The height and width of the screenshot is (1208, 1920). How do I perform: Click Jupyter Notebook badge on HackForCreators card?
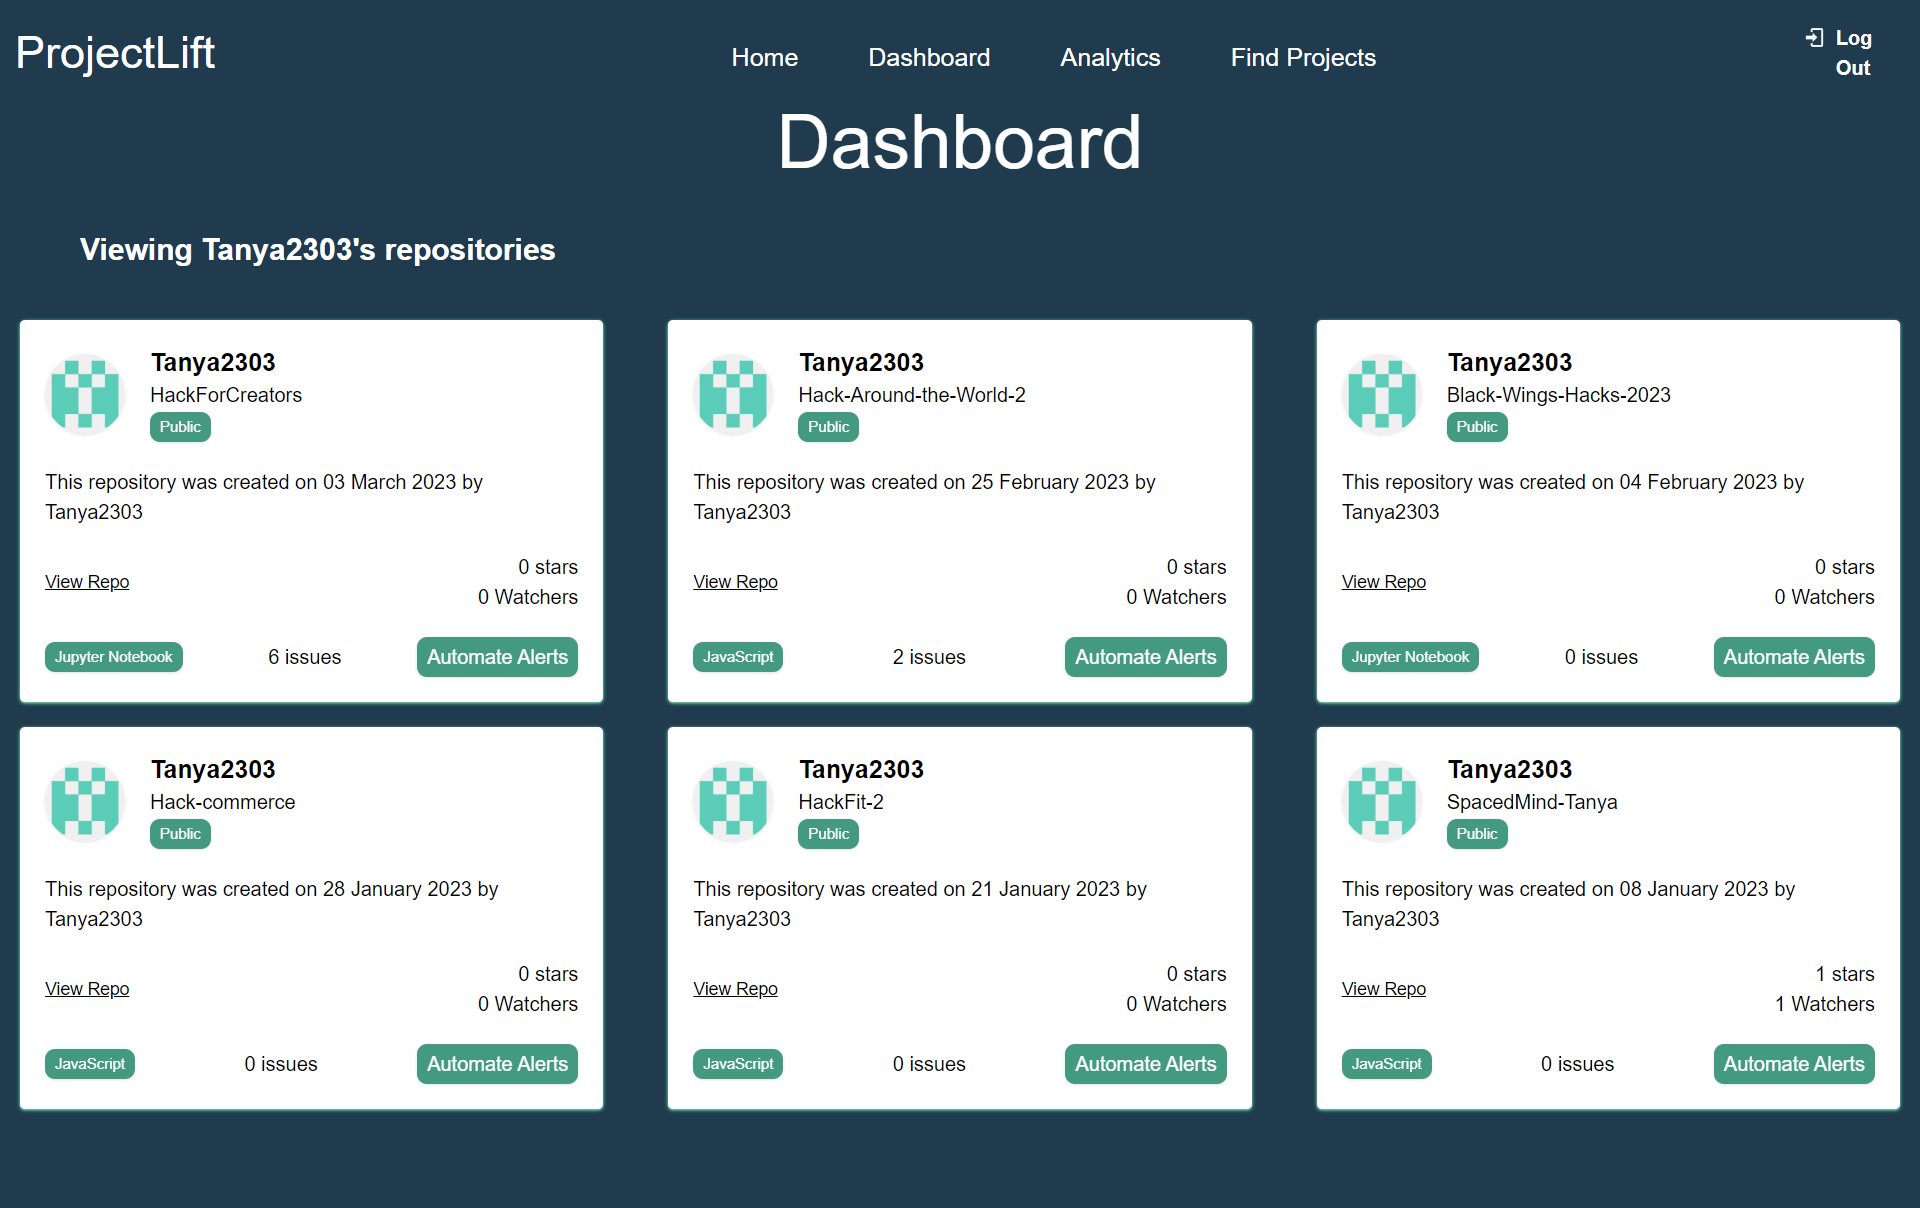coord(113,657)
